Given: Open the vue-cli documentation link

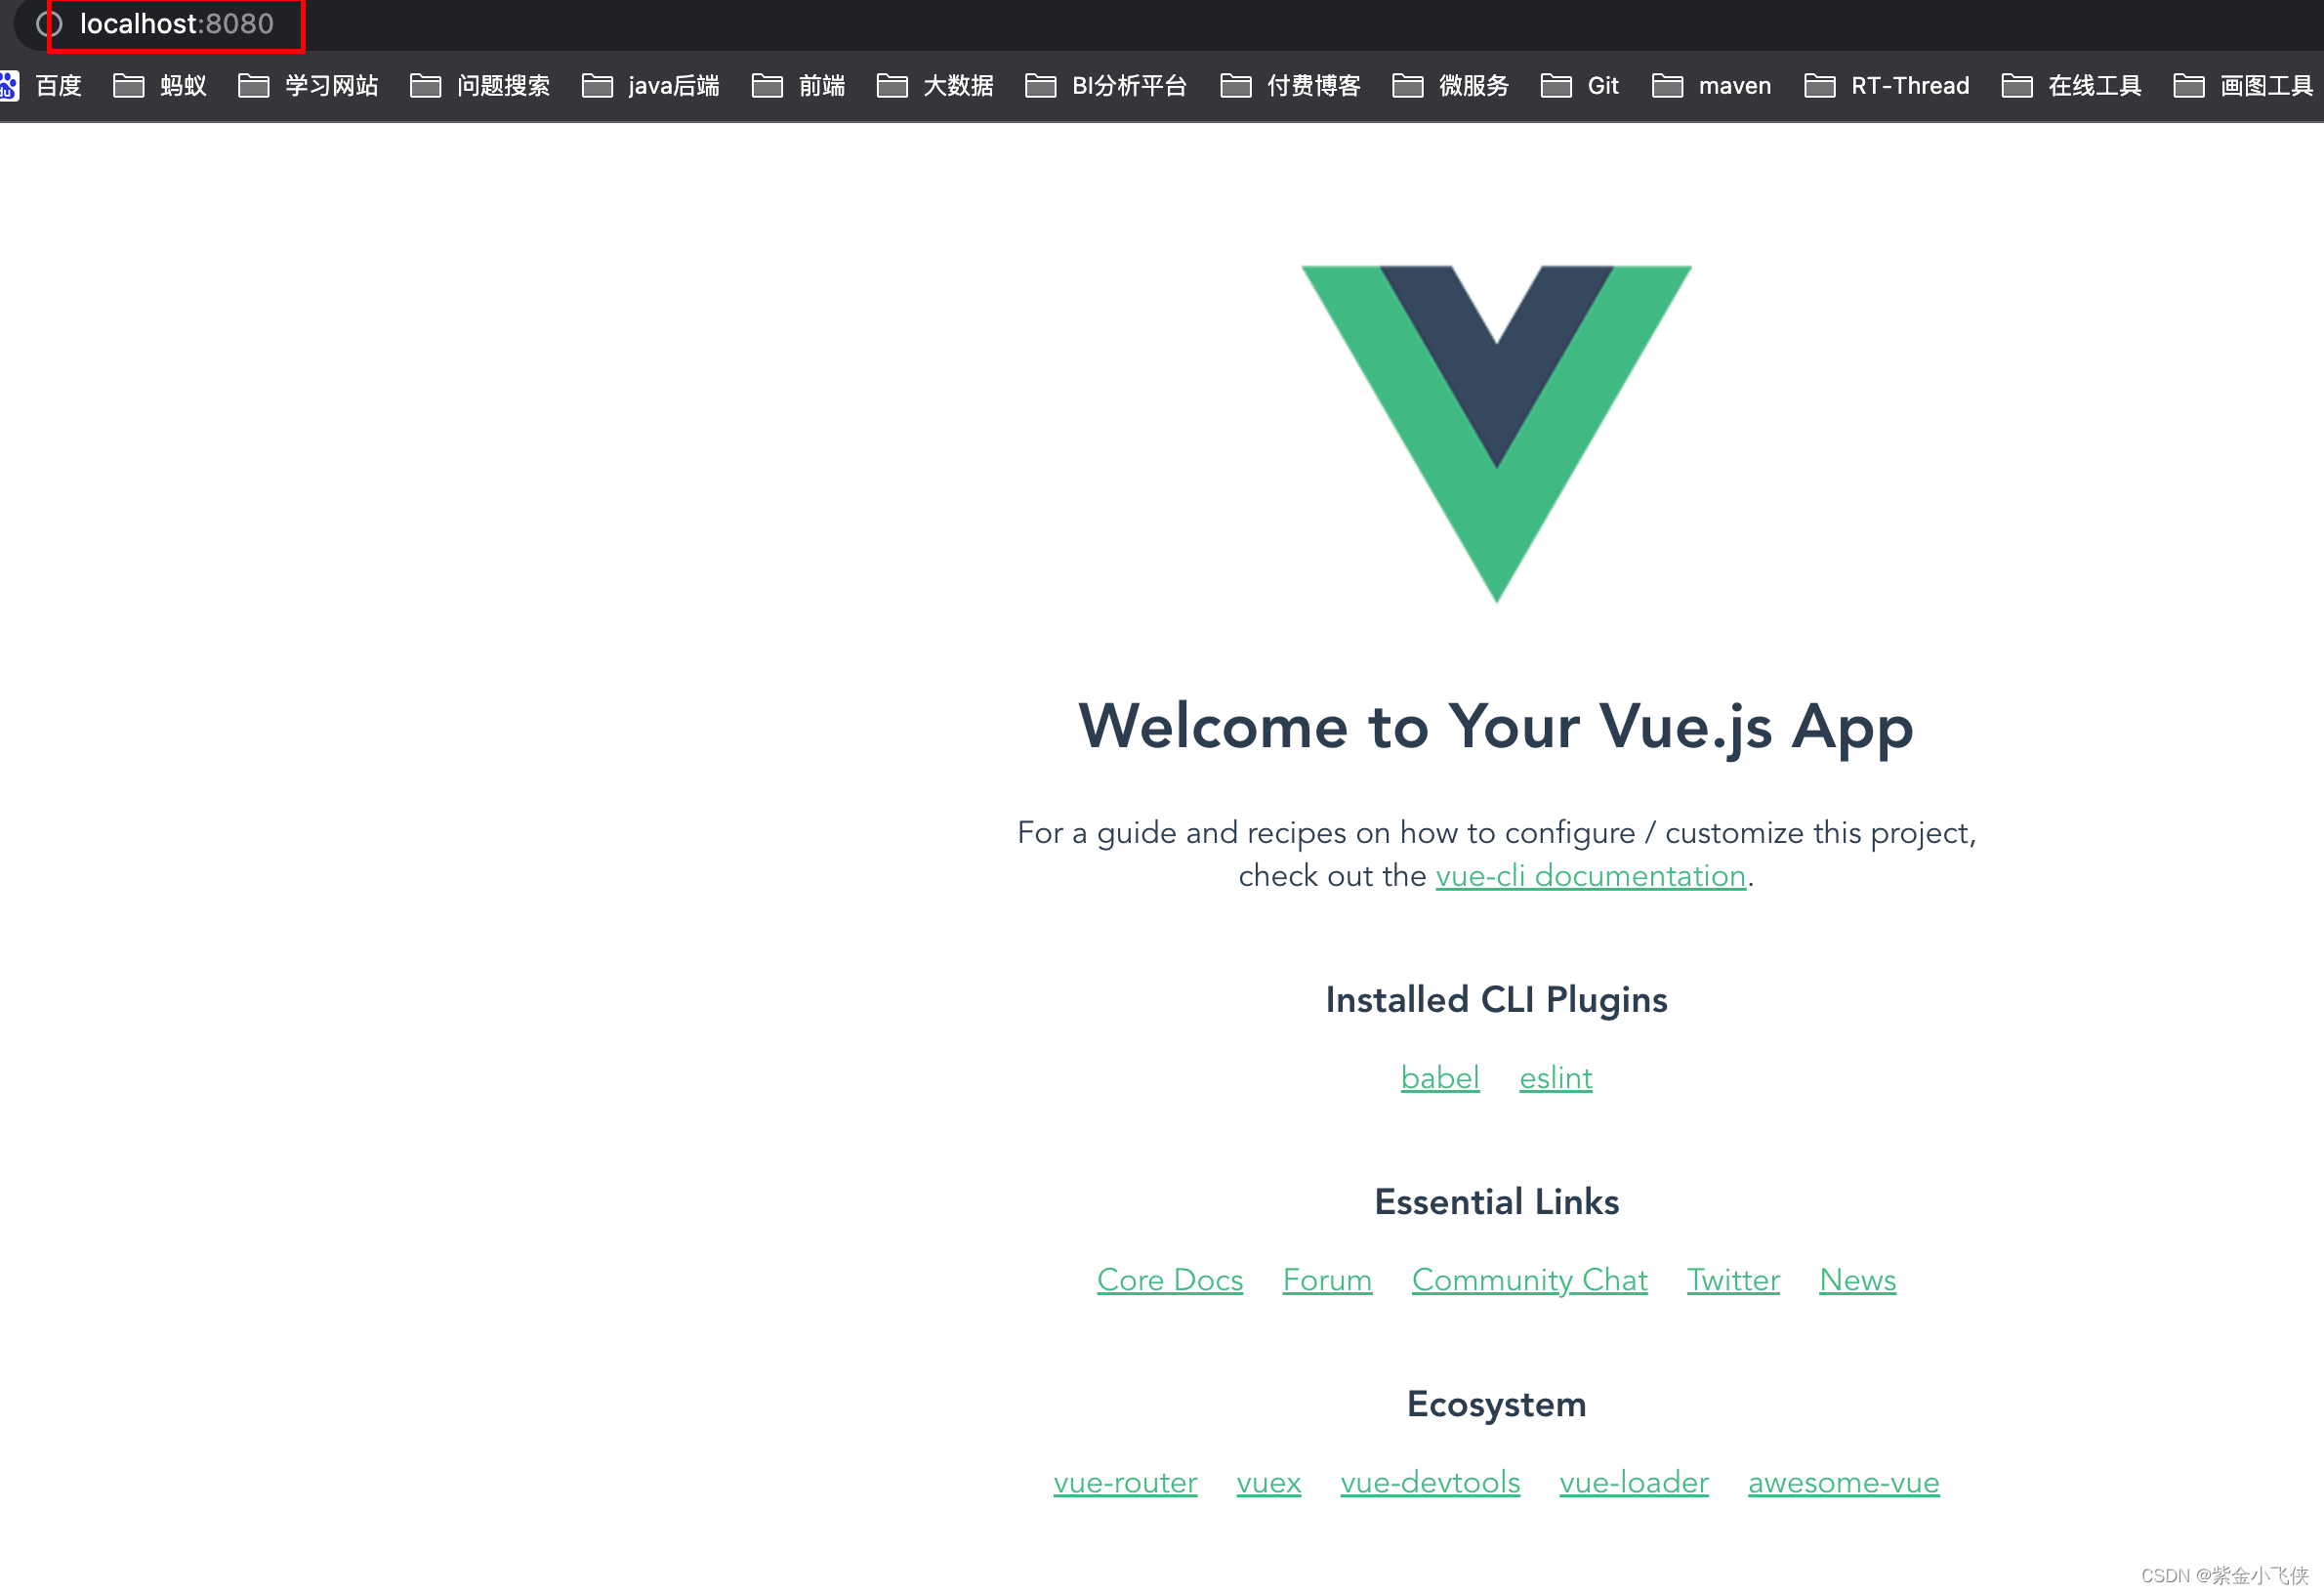Looking at the screenshot, I should (x=1586, y=876).
